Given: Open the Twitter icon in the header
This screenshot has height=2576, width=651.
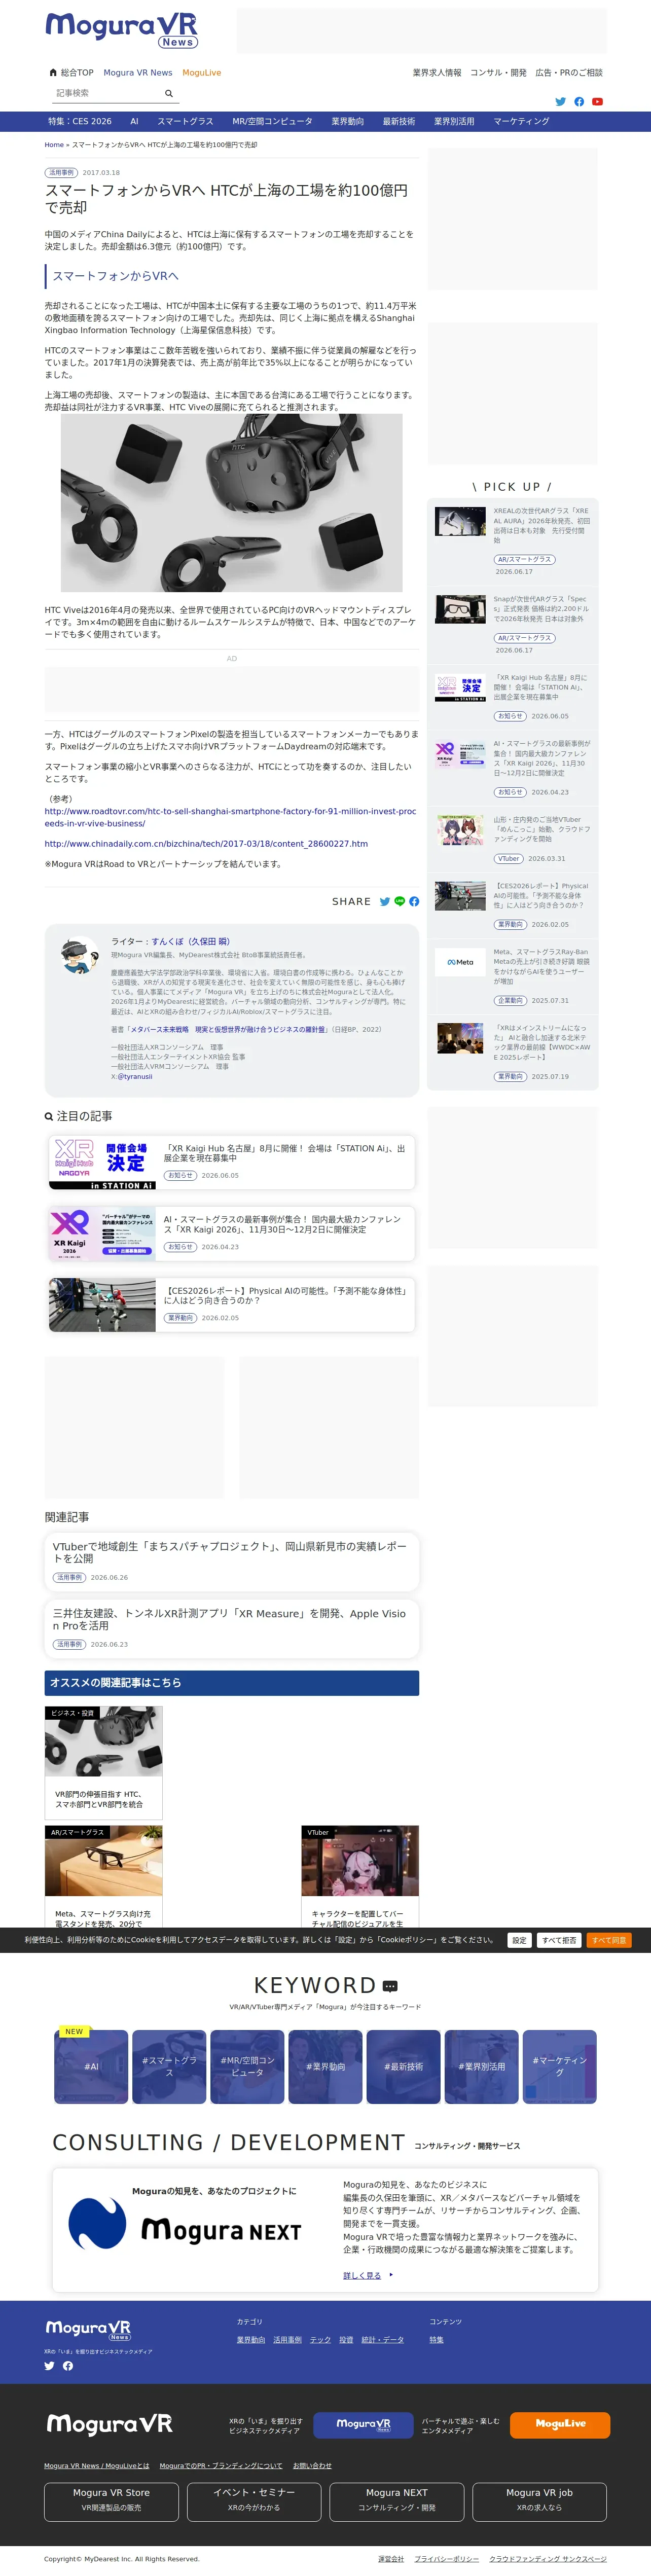Looking at the screenshot, I should point(560,102).
